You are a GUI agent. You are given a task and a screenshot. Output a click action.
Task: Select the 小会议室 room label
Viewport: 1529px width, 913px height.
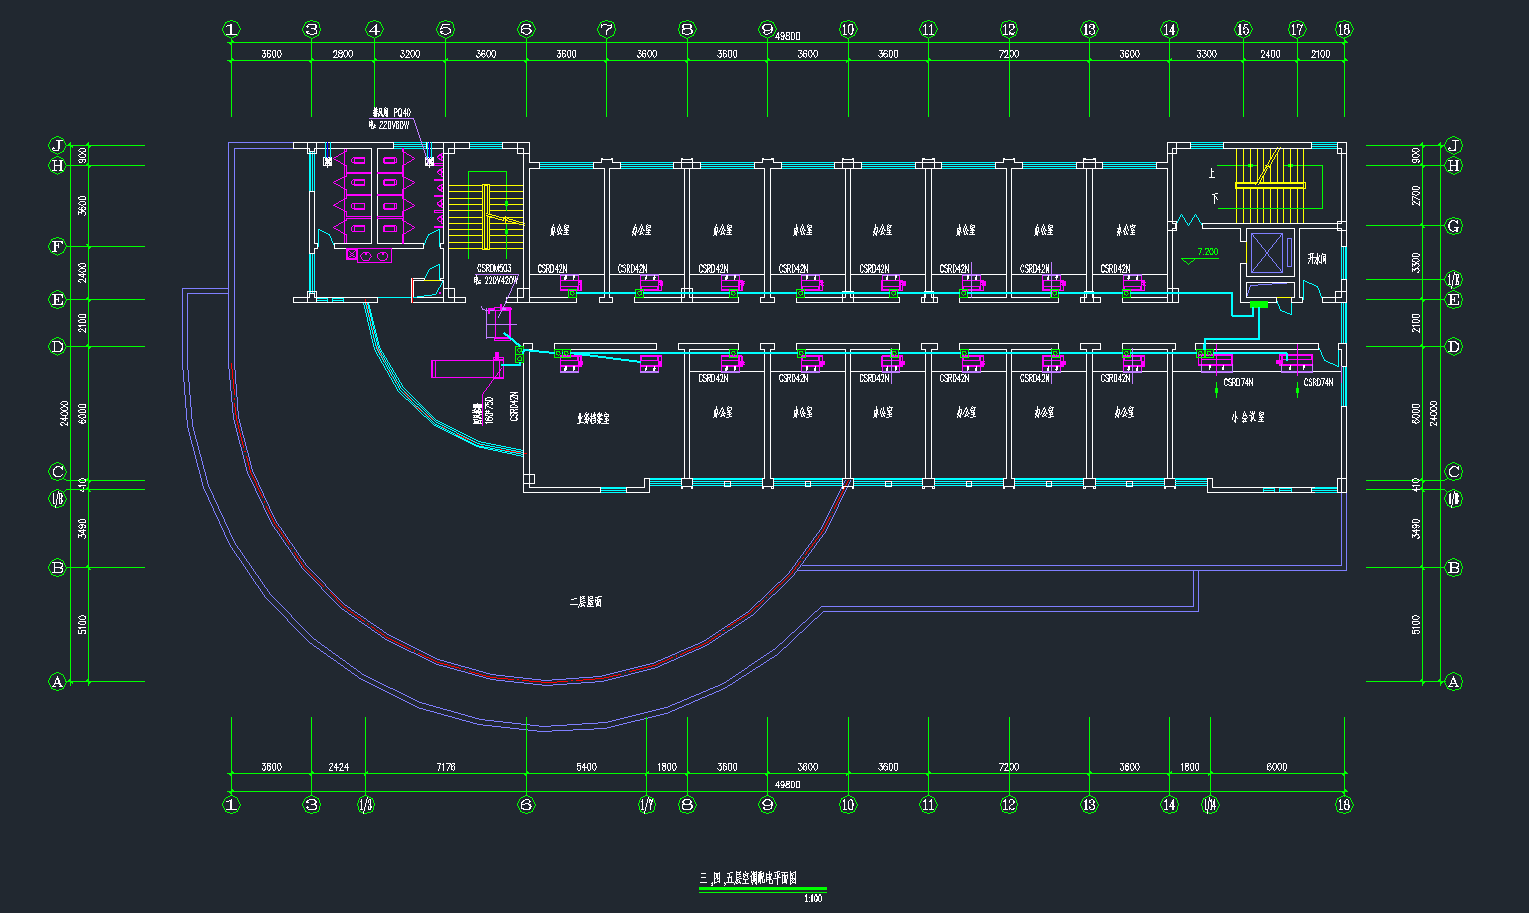coord(1247,417)
